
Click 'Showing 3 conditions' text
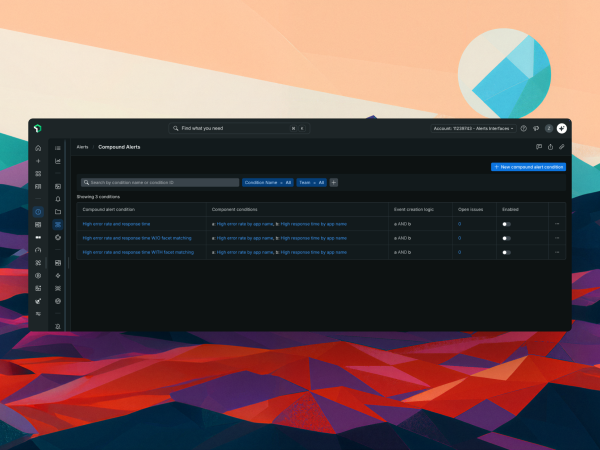click(98, 197)
